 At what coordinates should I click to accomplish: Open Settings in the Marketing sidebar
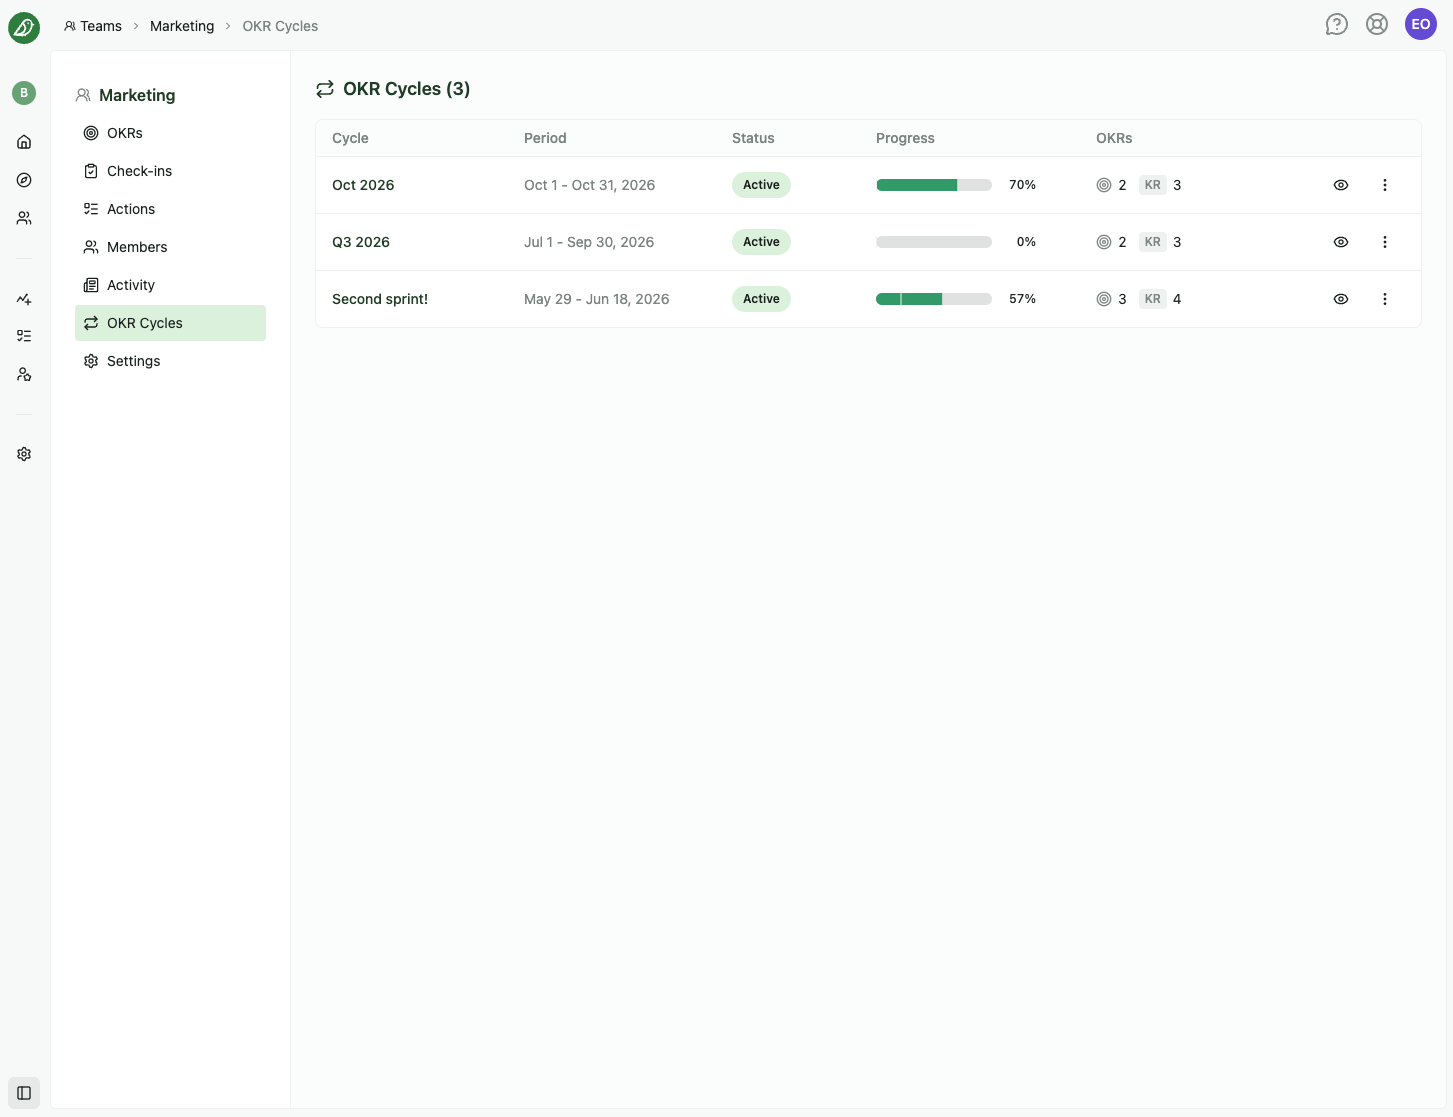tap(170, 361)
